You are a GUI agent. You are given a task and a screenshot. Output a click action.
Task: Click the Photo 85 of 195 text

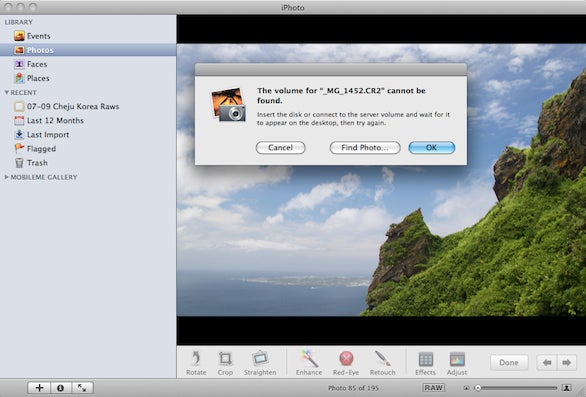pyautogui.click(x=354, y=388)
